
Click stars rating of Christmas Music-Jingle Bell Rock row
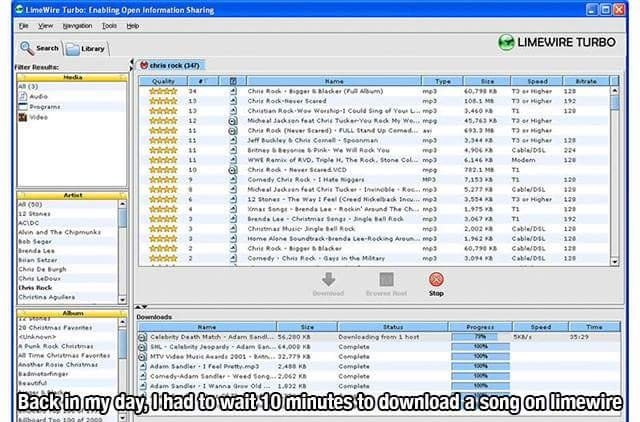[163, 229]
